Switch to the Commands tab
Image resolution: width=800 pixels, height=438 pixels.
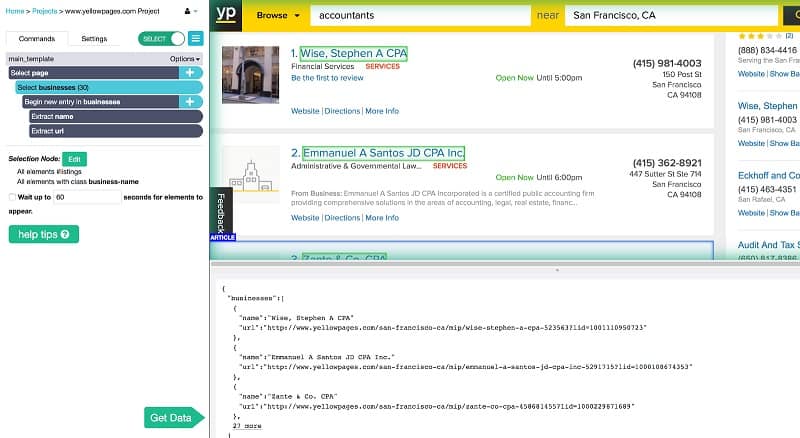(x=37, y=38)
